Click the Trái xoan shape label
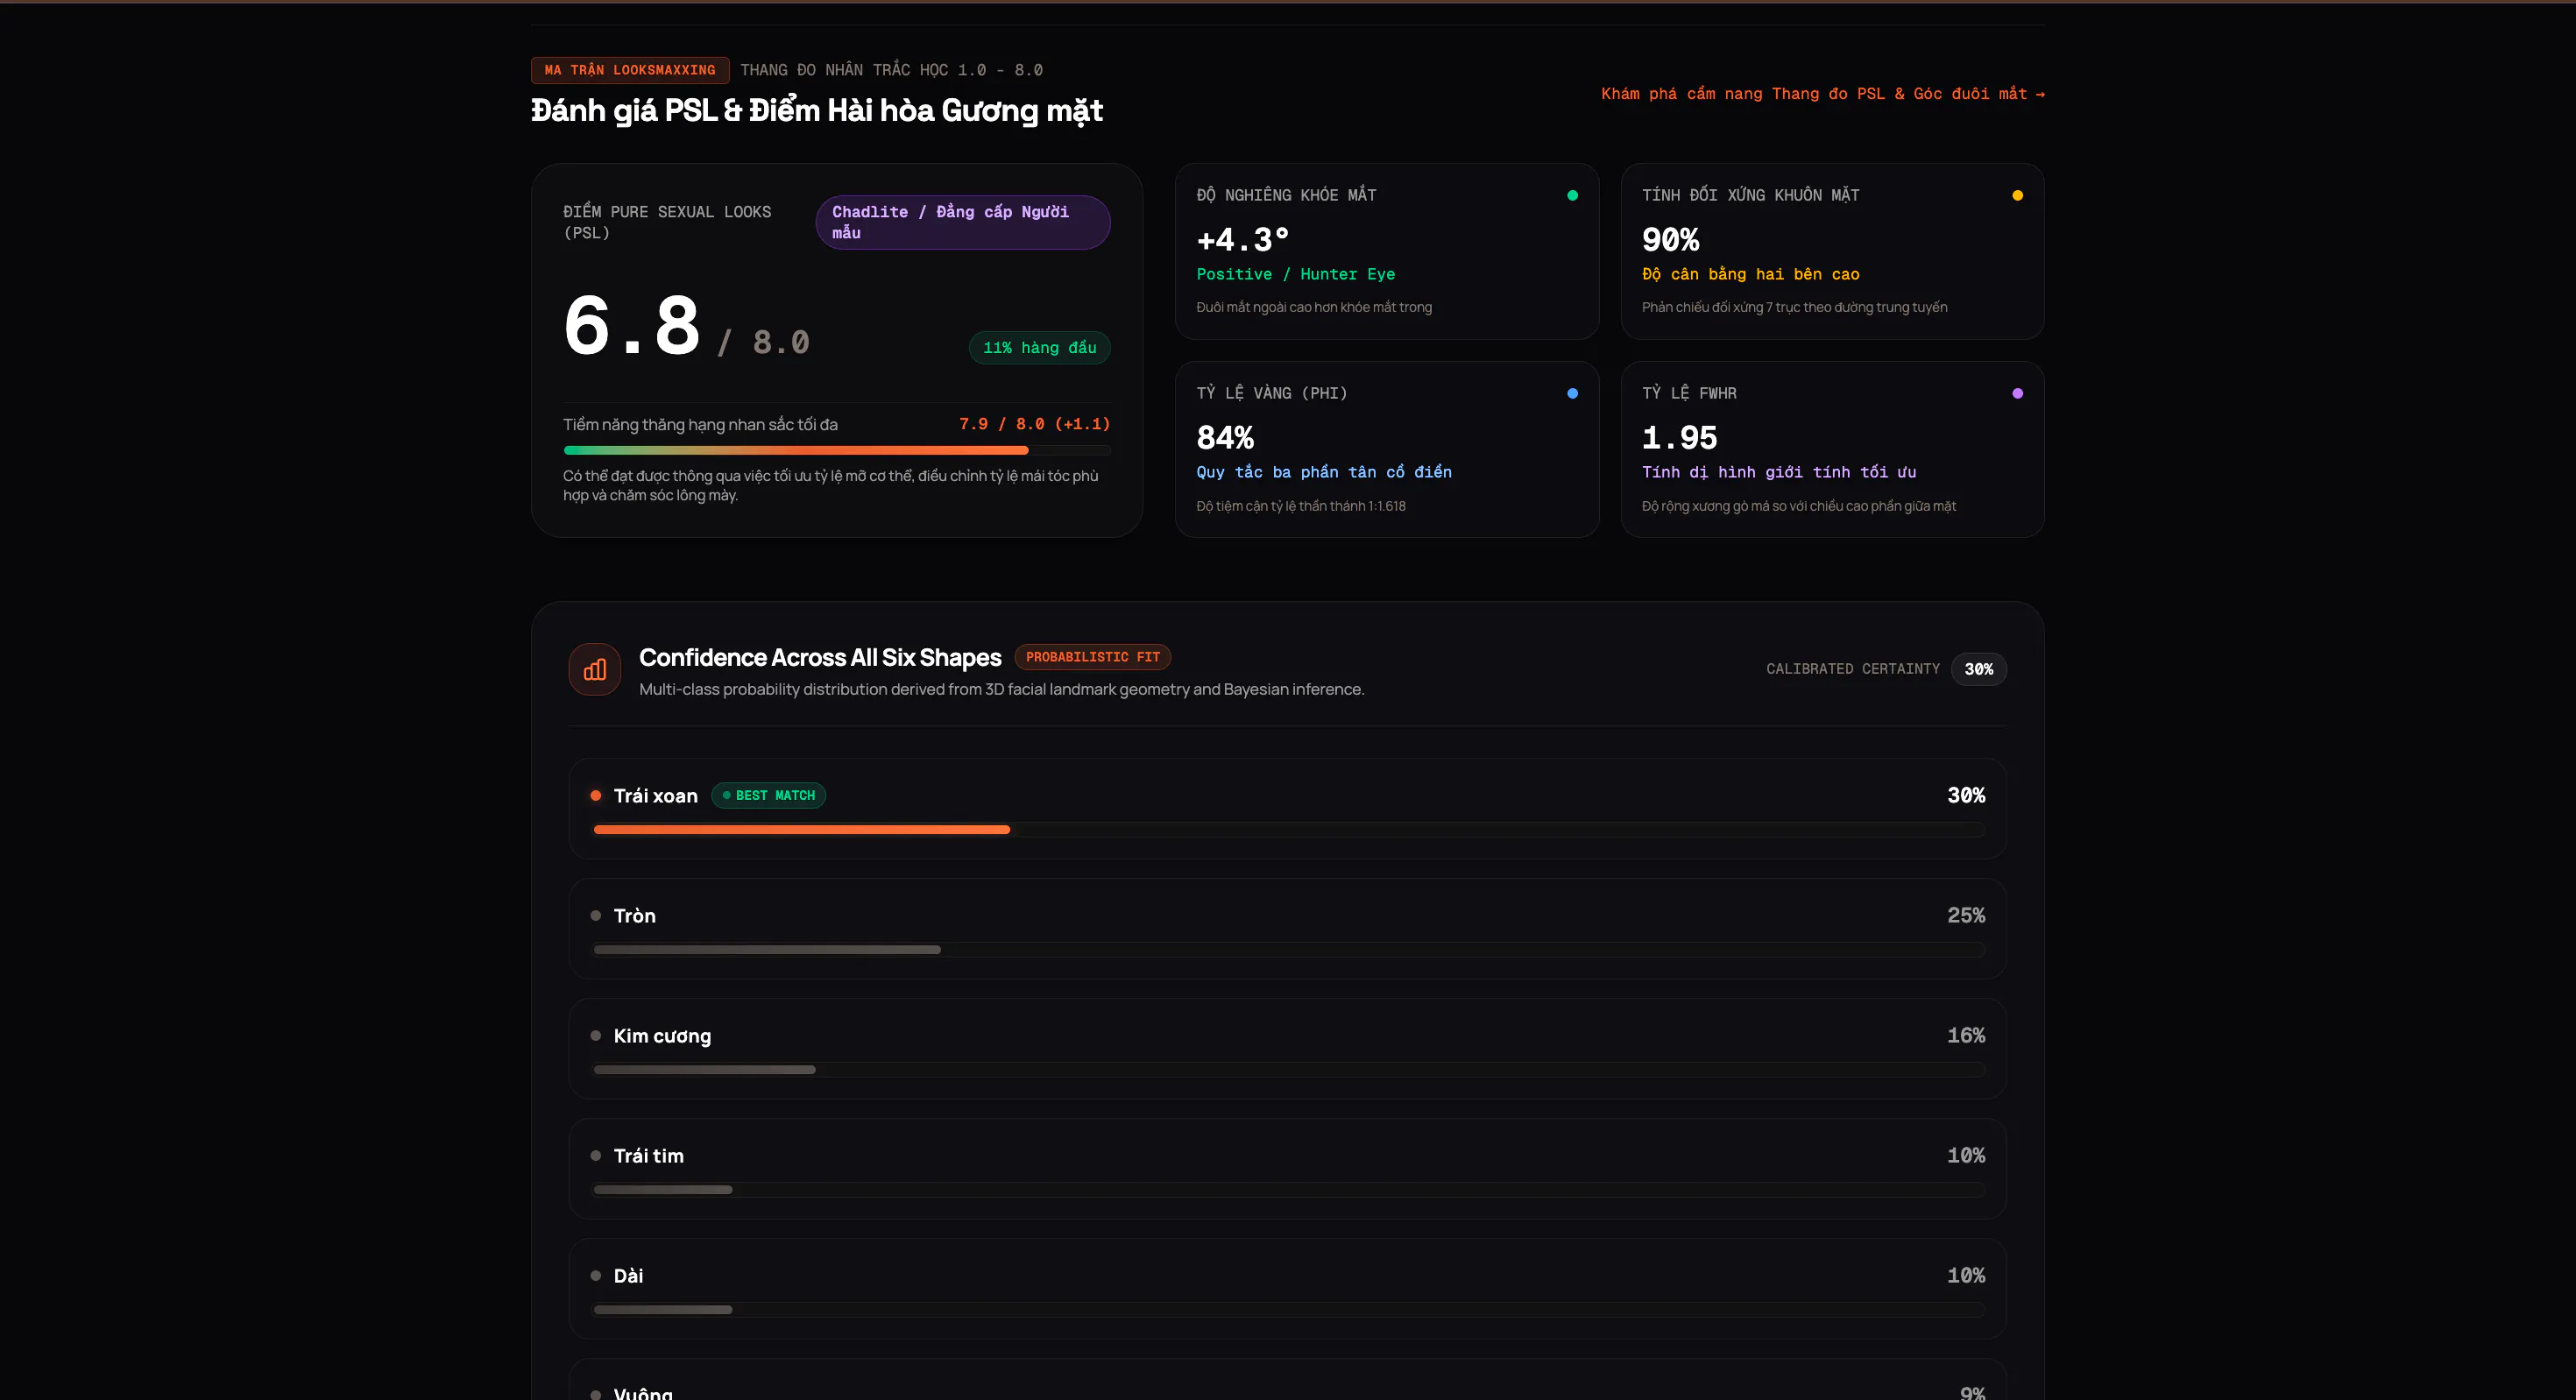 click(x=655, y=796)
